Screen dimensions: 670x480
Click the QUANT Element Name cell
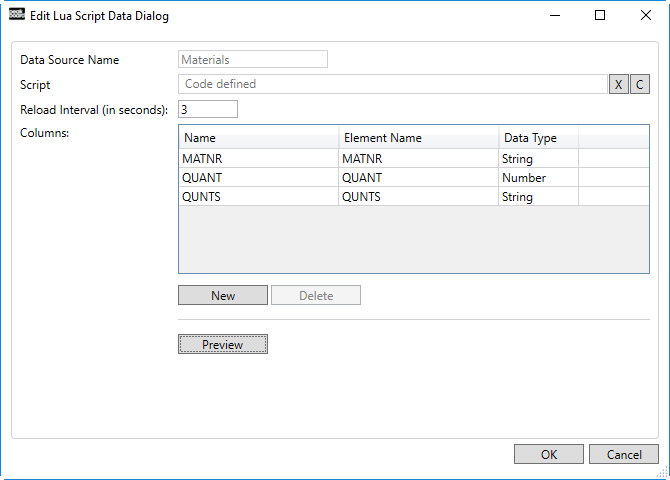click(419, 177)
